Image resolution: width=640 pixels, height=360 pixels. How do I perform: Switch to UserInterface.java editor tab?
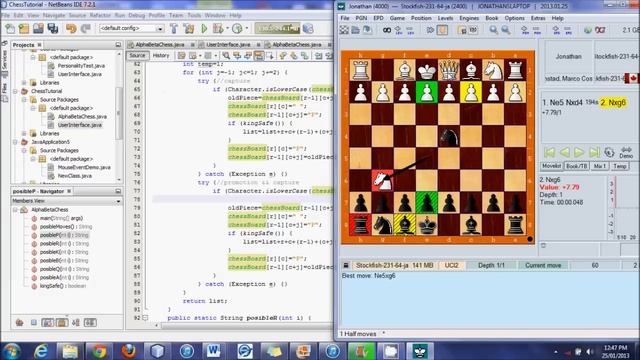point(228,44)
